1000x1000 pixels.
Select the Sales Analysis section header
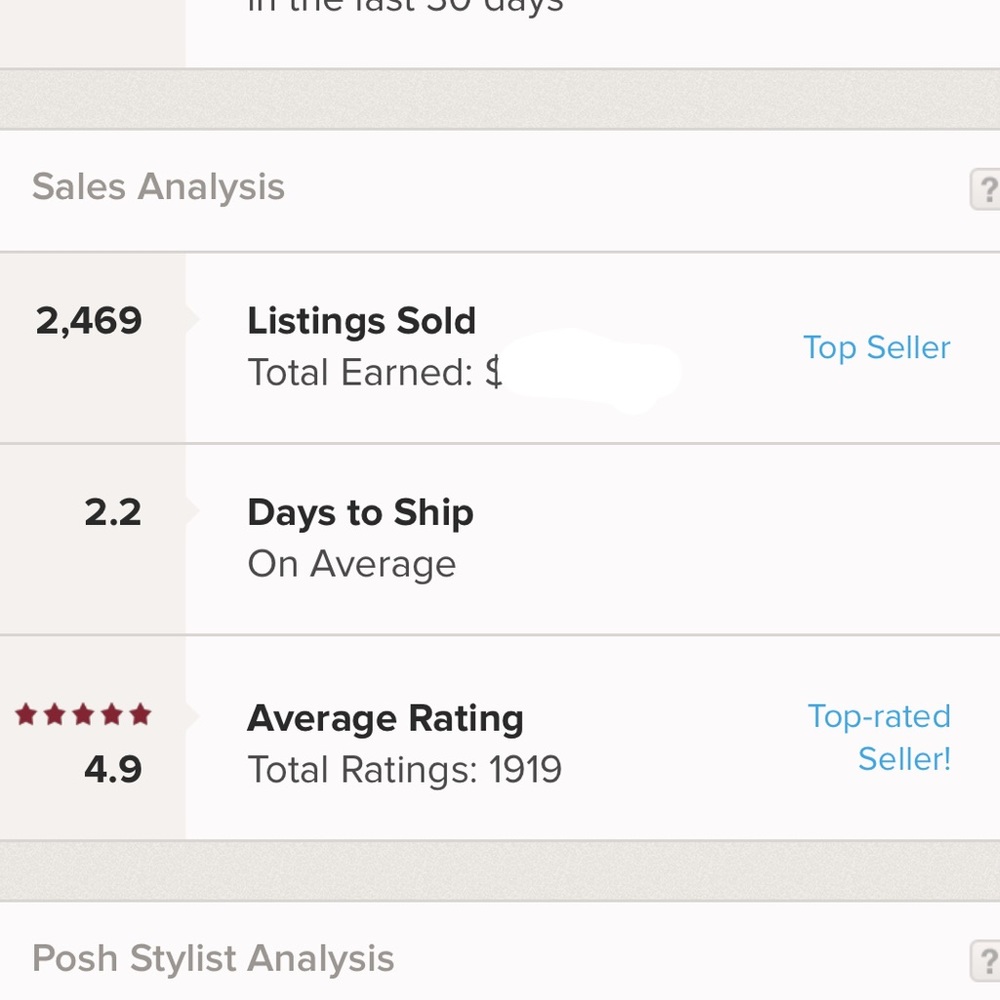pos(158,187)
